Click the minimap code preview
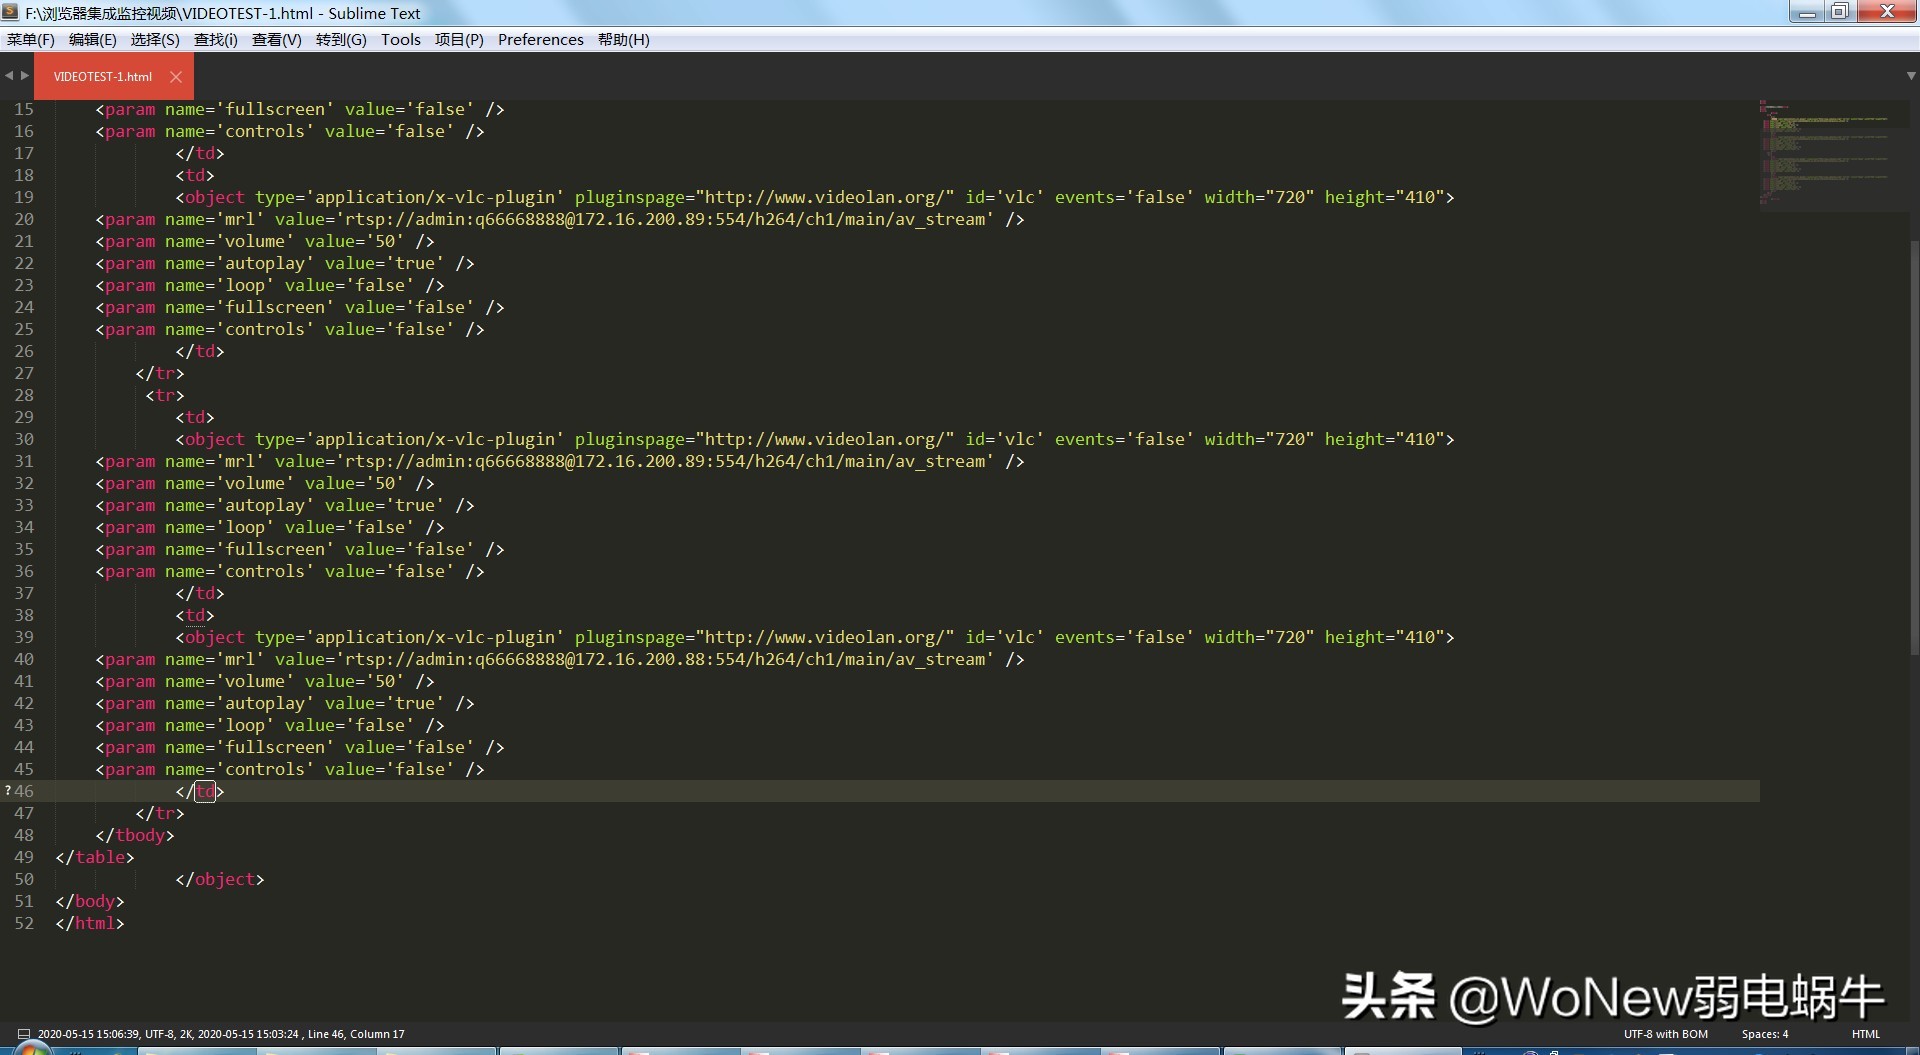Image resolution: width=1920 pixels, height=1055 pixels. 1830,150
